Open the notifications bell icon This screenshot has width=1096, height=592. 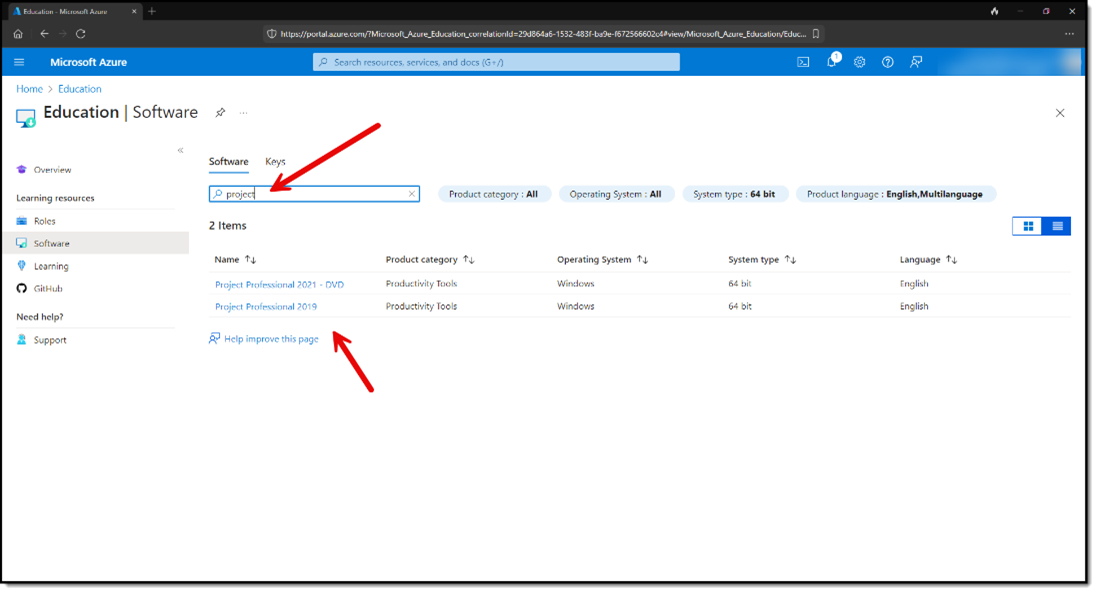831,62
